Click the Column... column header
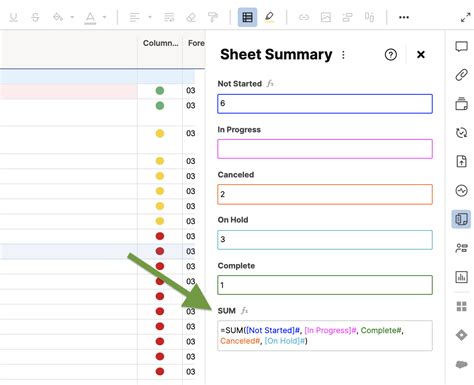The width and height of the screenshot is (474, 385). 160,43
